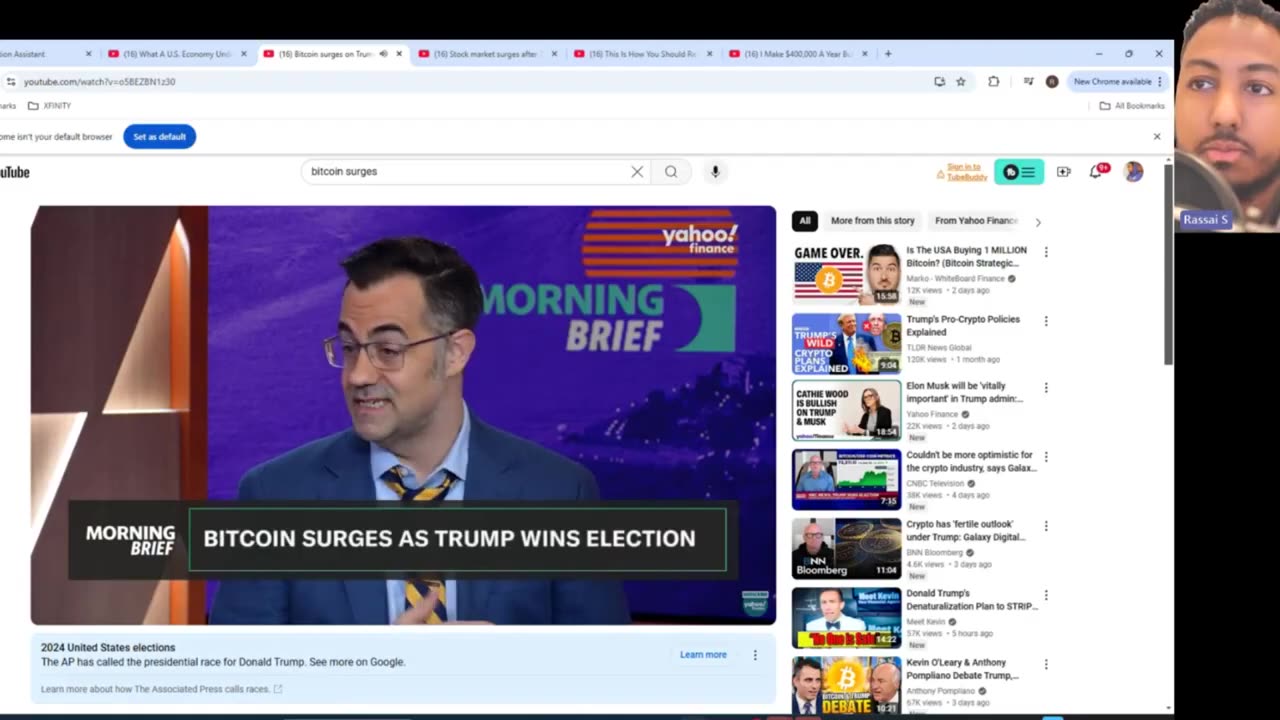Open options for Crypto has 'fertile outlook' video
Screen dimensions: 1280x720
tap(1046, 526)
